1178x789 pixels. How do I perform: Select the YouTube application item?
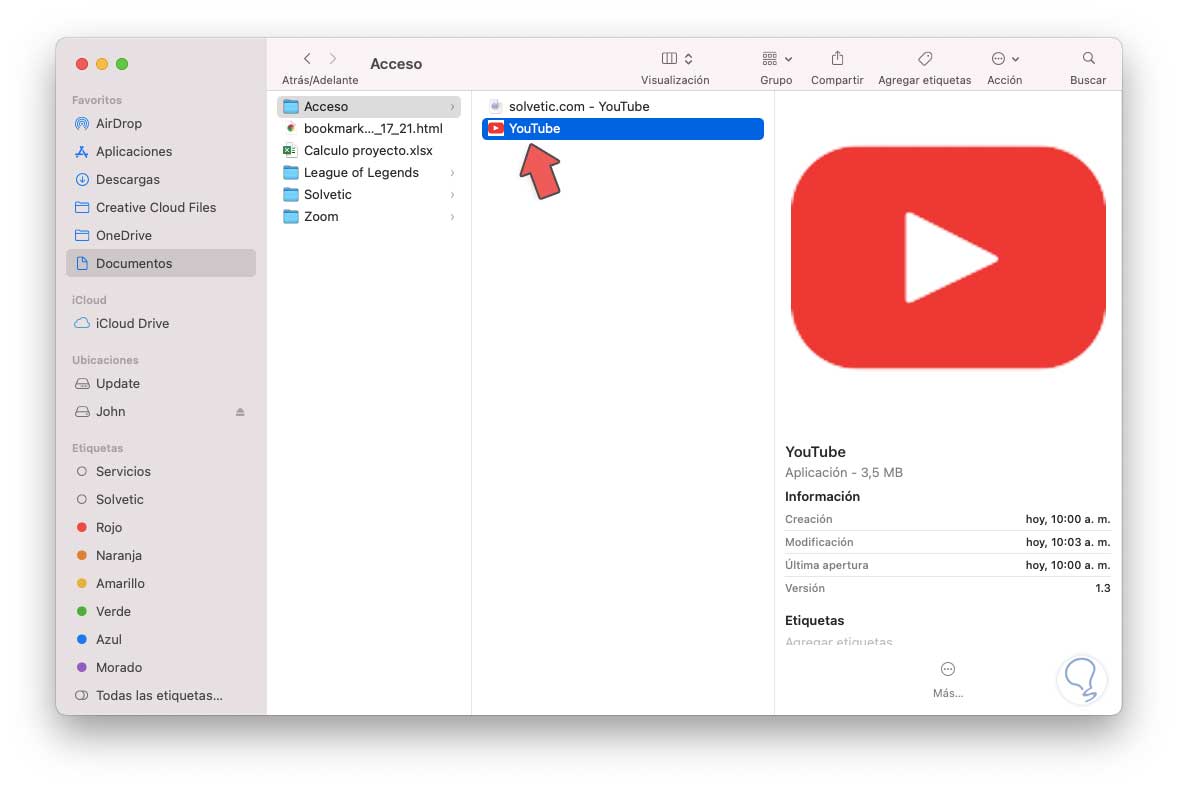[623, 128]
